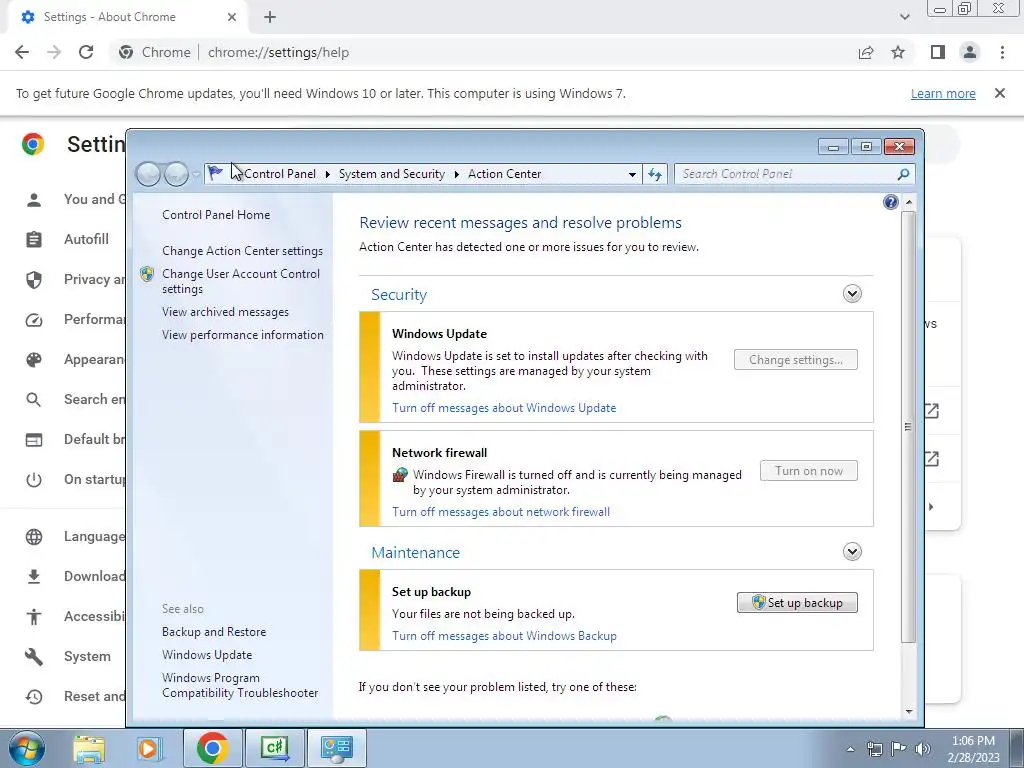The image size is (1024, 768).
Task: Turn off messages about network firewall
Action: [x=500, y=512]
